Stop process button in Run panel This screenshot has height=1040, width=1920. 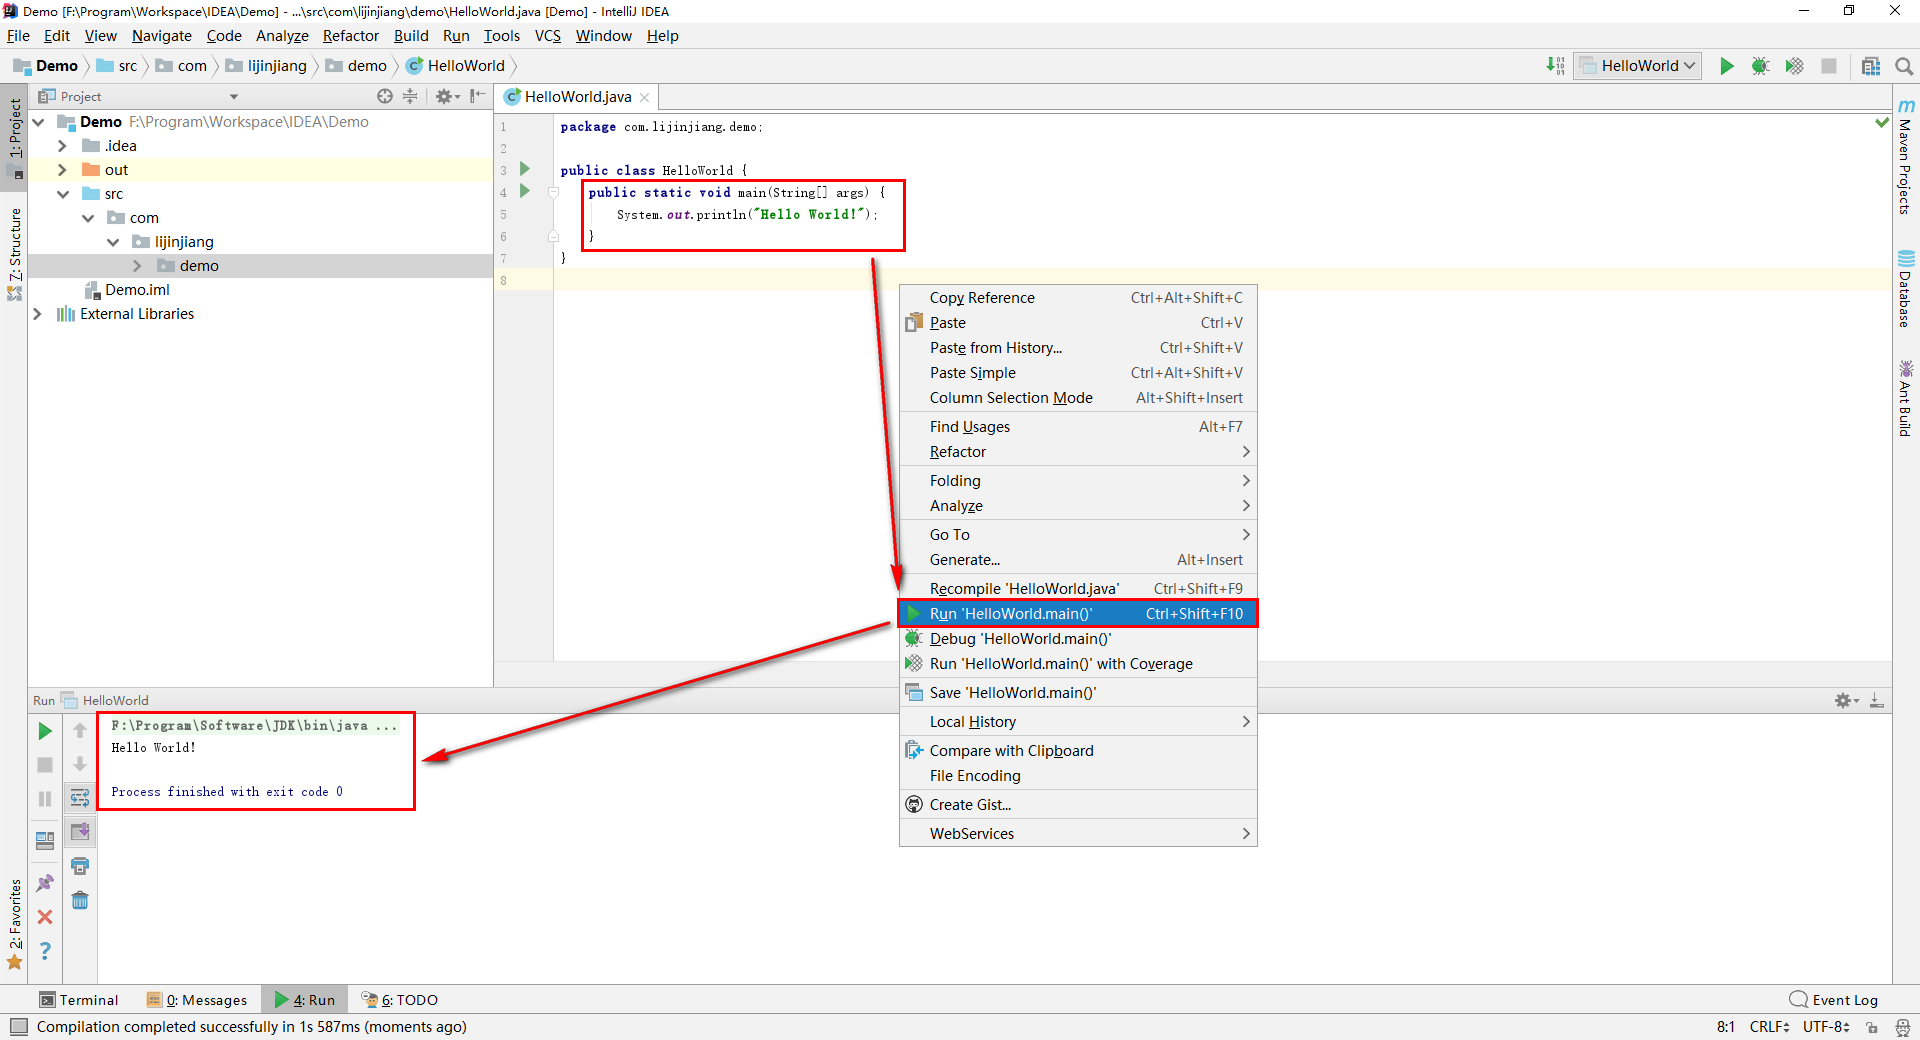pyautogui.click(x=45, y=765)
